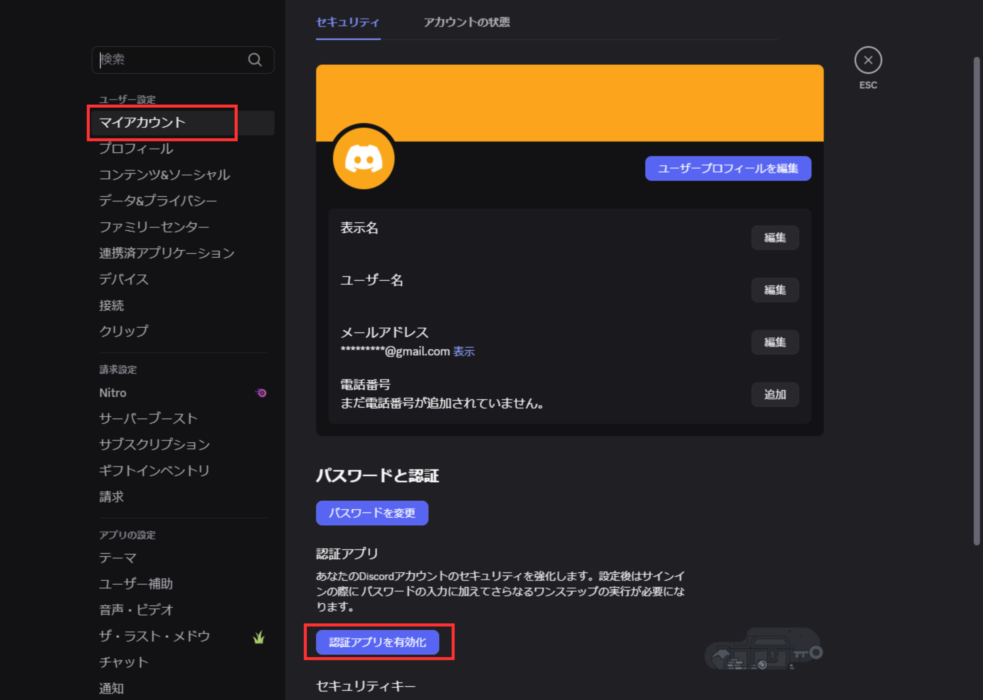
Task: Open ユーザー補助 settings
Action: pos(136,584)
